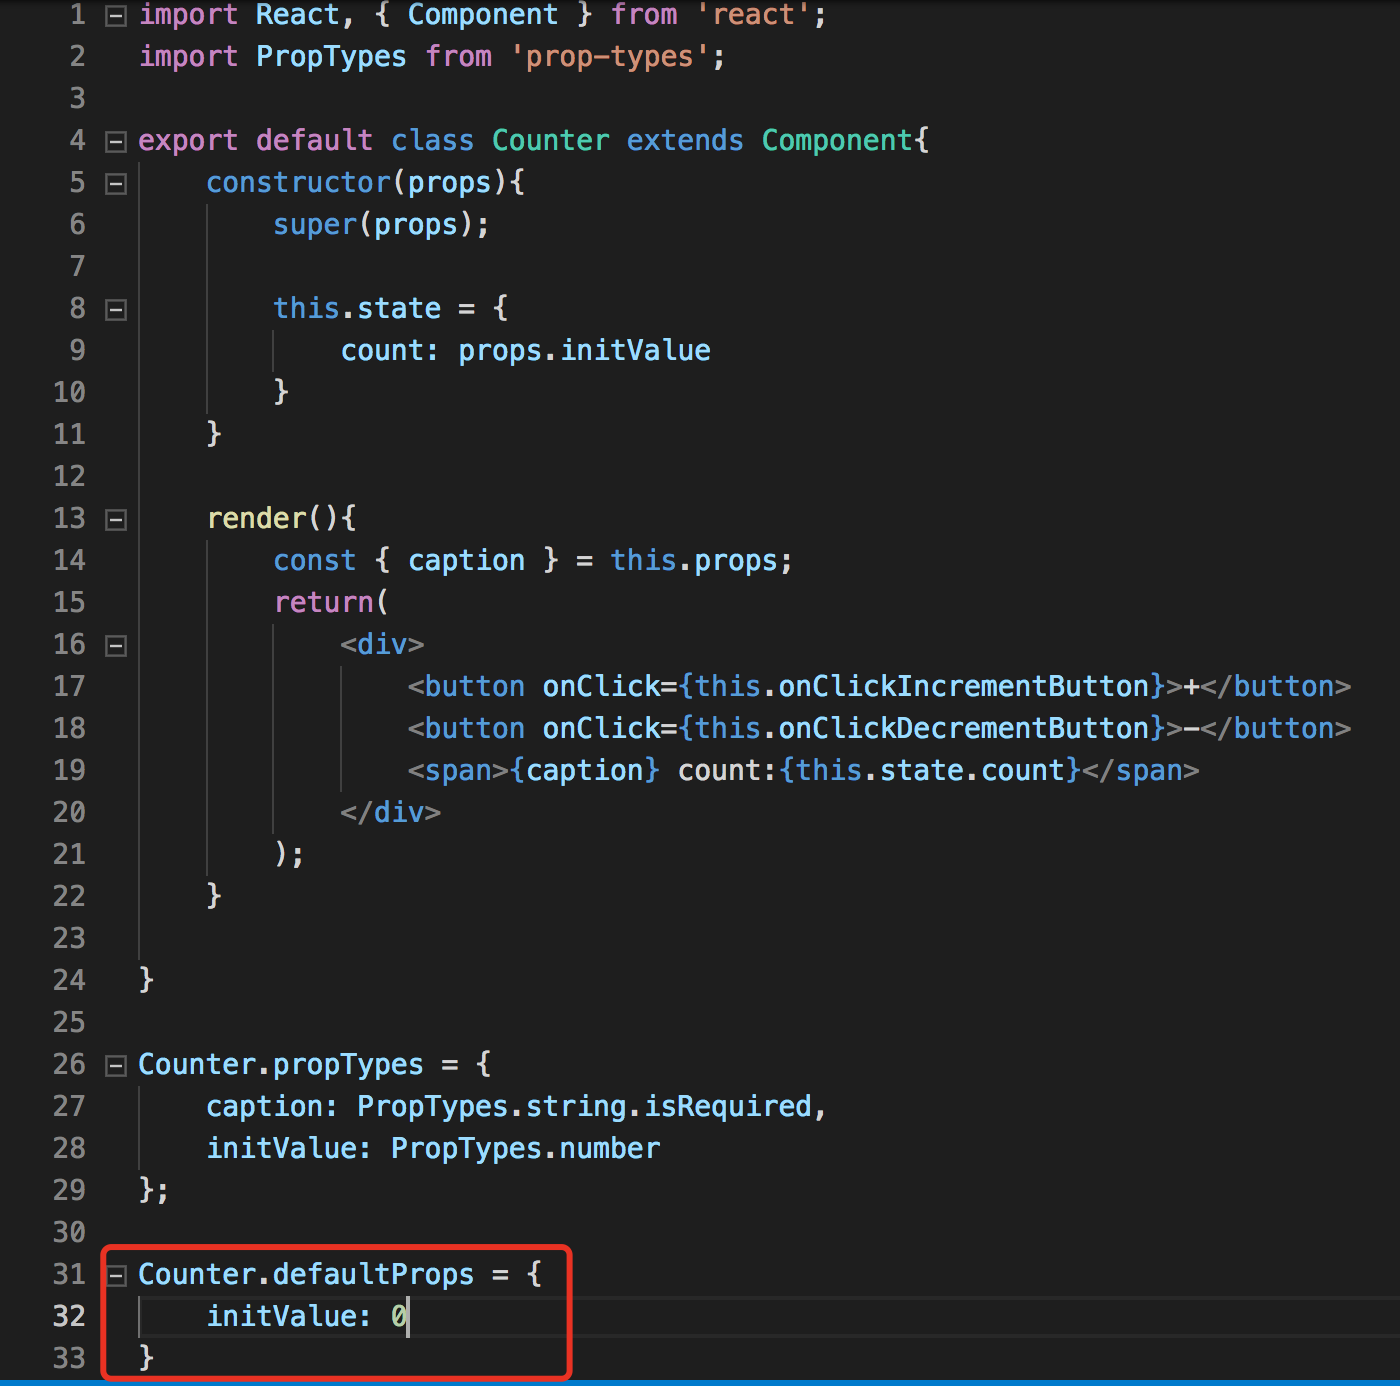Click const keyword on line 14

[315, 560]
